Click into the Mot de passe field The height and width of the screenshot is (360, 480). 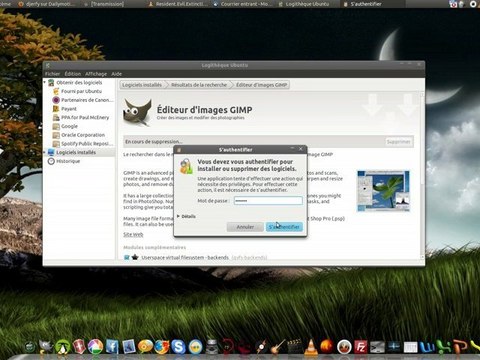268,201
